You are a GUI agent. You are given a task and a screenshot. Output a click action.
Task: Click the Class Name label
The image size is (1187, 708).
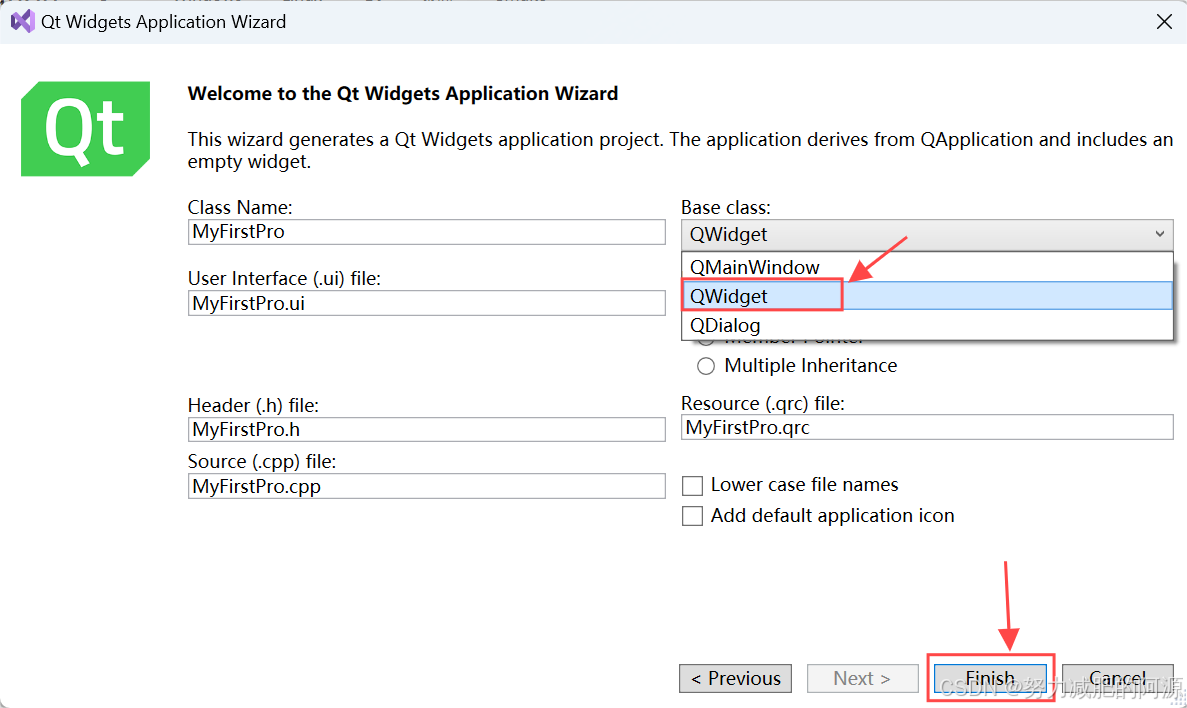pos(240,207)
